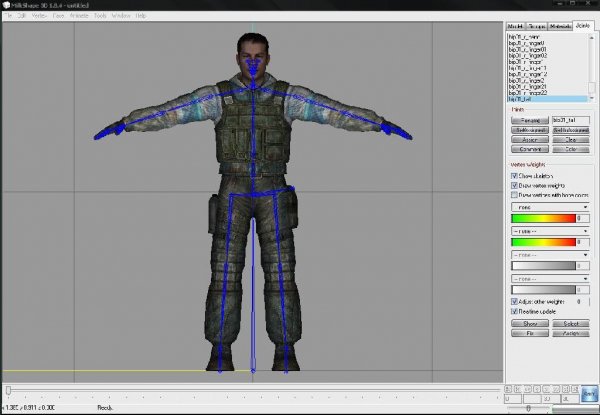The width and height of the screenshot is (600, 415).
Task: Click joint list scrollbar down arrow
Action: point(592,99)
